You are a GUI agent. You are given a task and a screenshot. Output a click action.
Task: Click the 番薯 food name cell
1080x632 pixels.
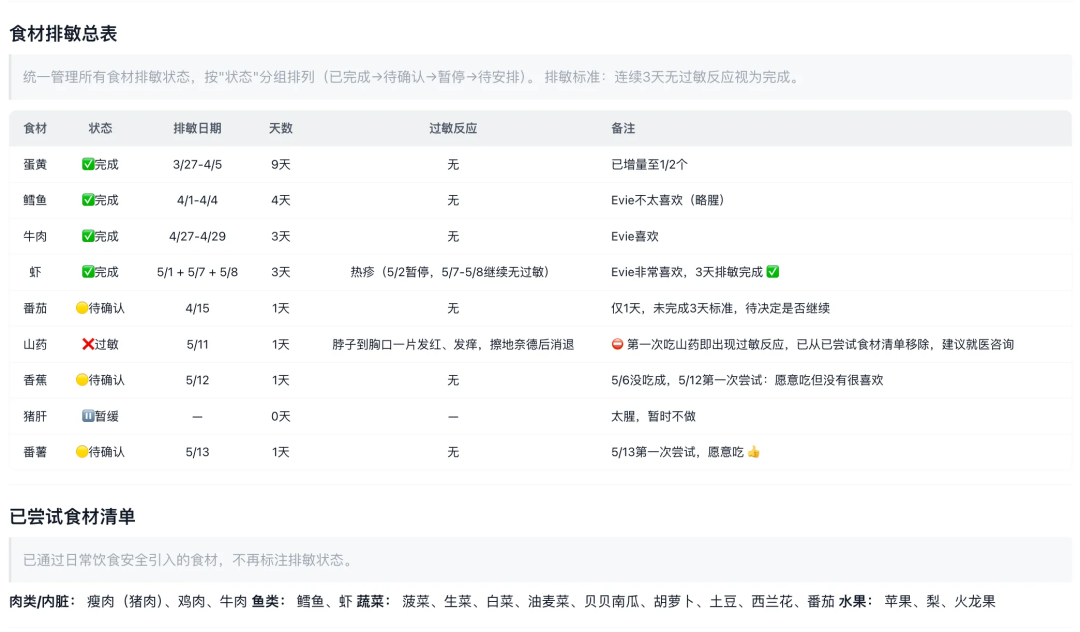(x=35, y=452)
